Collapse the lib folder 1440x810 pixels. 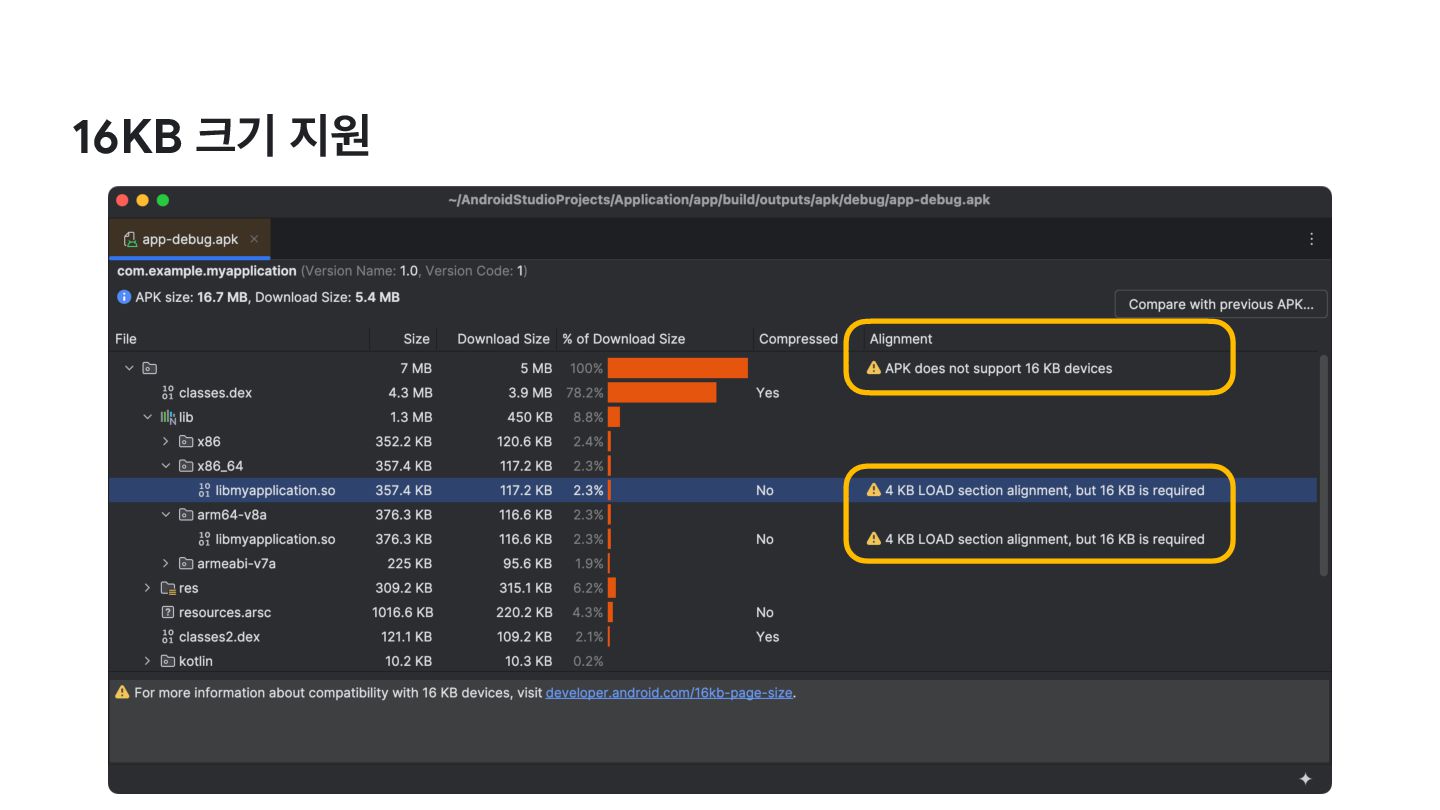(148, 417)
